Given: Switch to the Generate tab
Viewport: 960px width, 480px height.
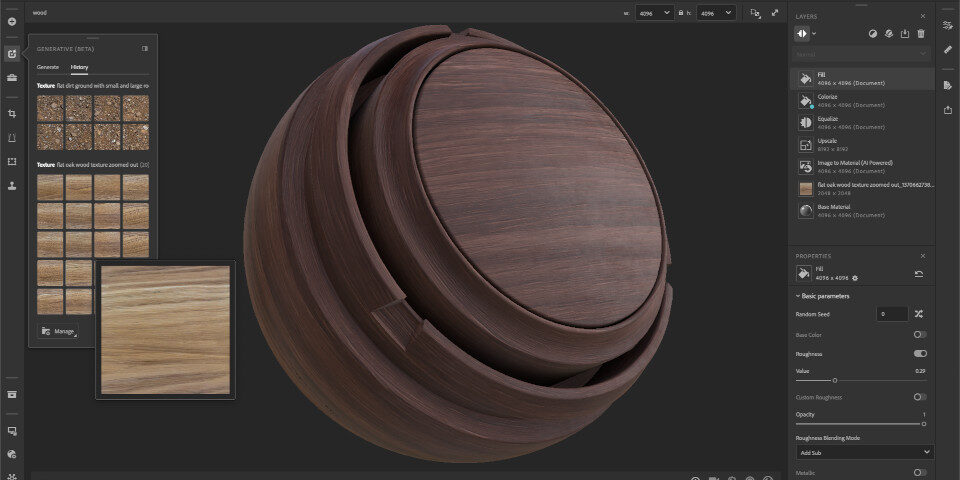Looking at the screenshot, I should click(x=48, y=67).
